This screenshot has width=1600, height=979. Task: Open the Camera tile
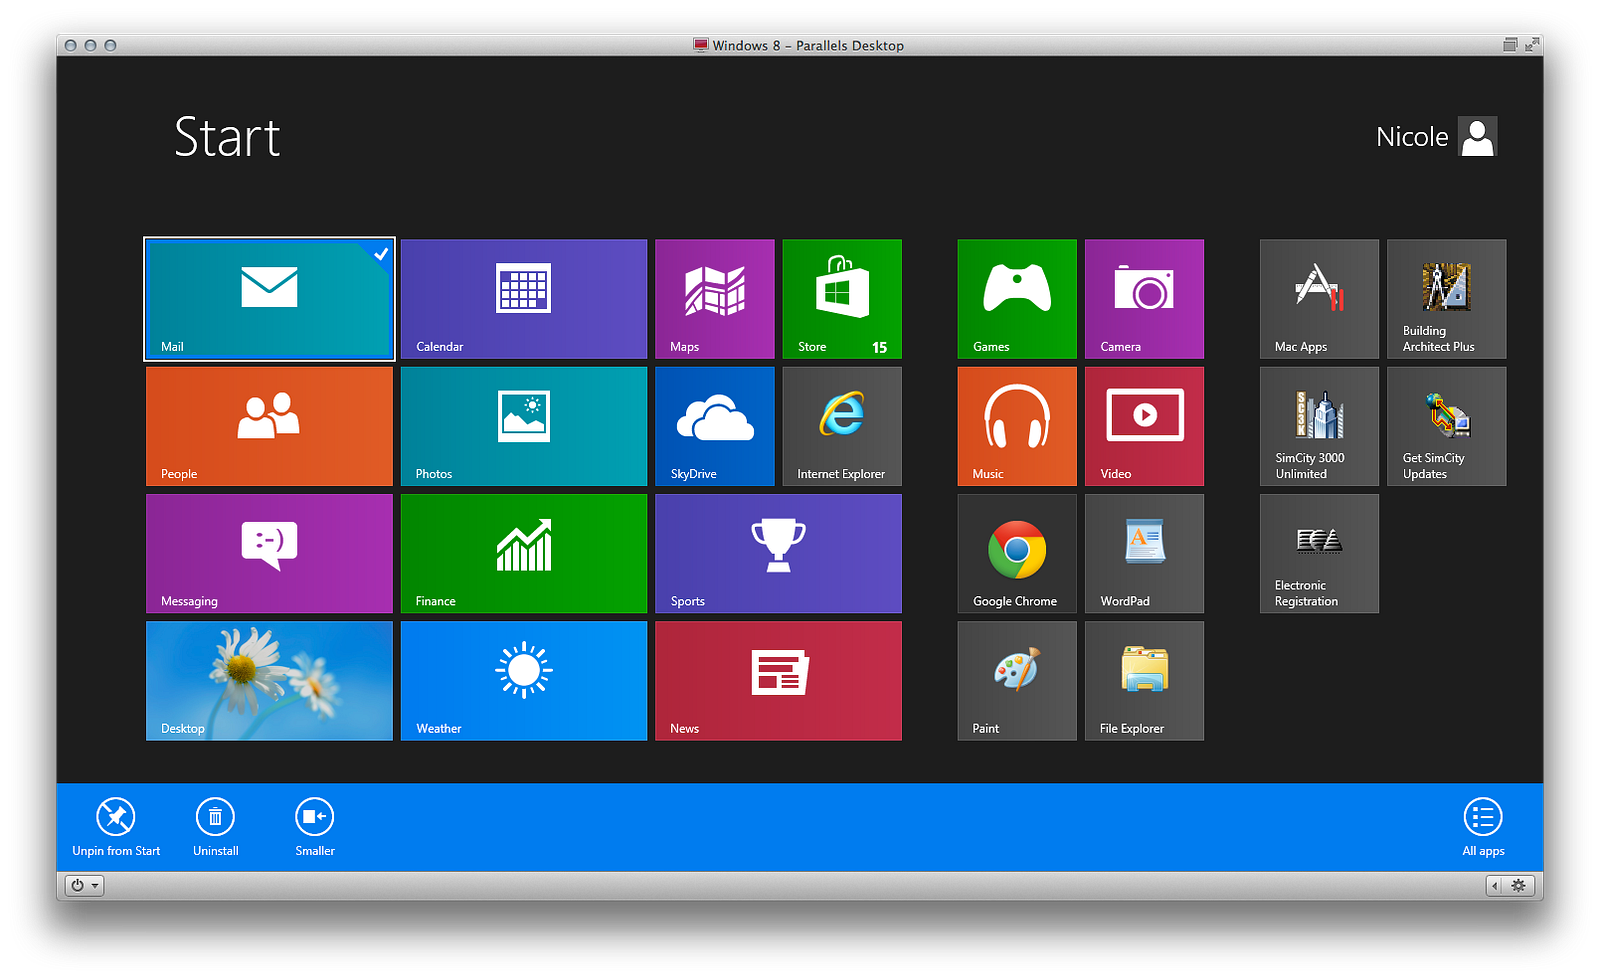click(x=1144, y=299)
